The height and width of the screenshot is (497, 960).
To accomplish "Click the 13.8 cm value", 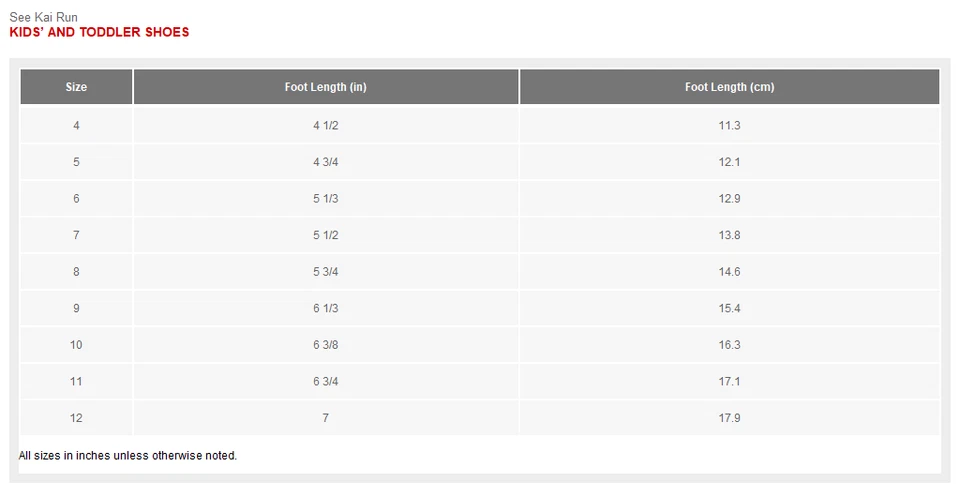I will pyautogui.click(x=729, y=235).
